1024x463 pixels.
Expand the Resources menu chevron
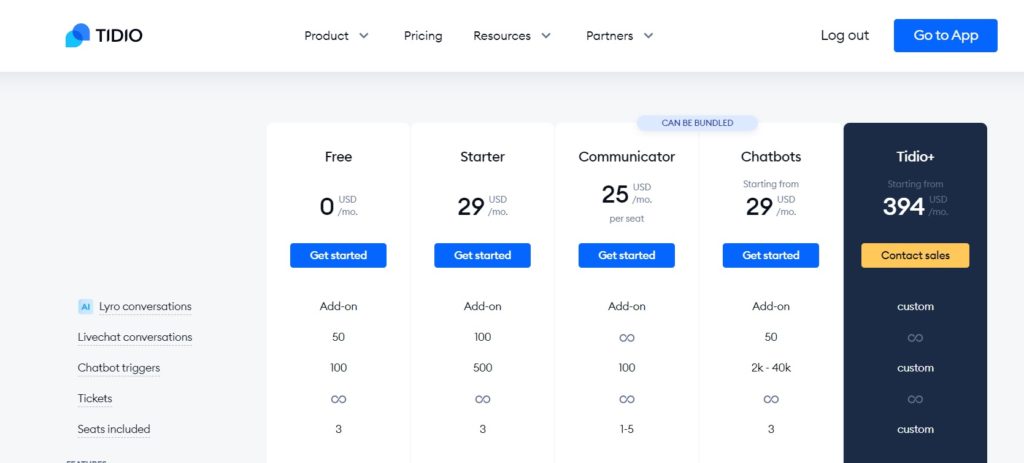[546, 36]
